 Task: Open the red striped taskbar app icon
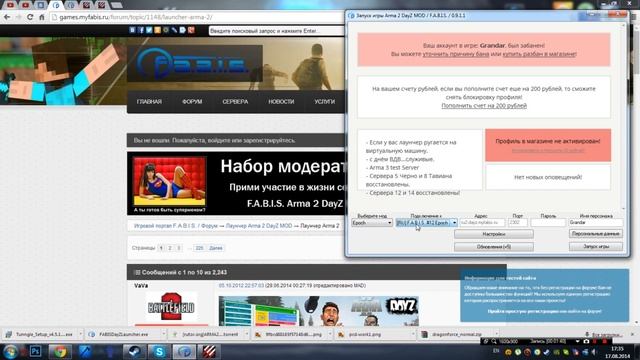pos(209,351)
